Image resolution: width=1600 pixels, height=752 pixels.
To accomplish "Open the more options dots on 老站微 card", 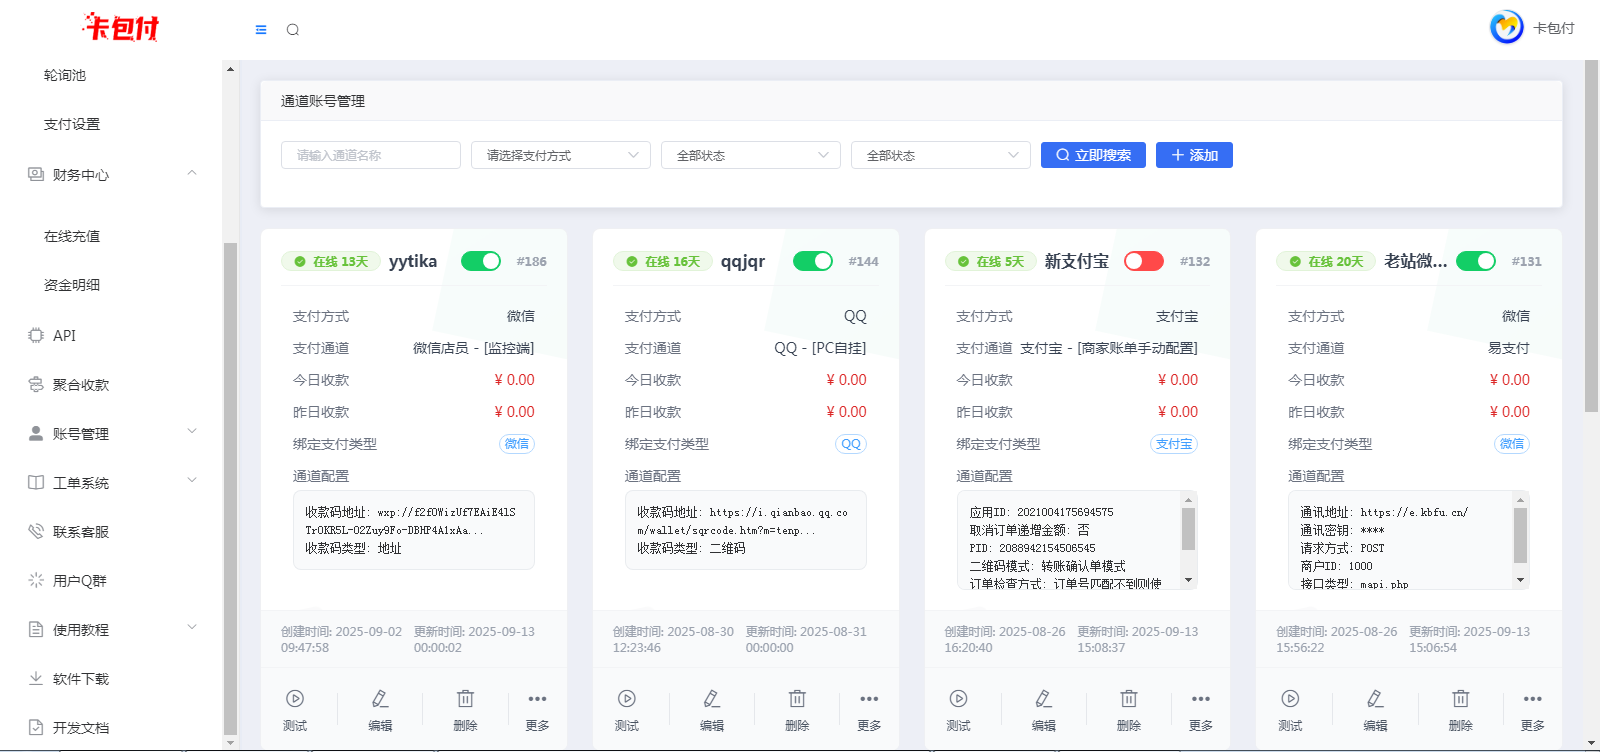I will pos(1532,699).
